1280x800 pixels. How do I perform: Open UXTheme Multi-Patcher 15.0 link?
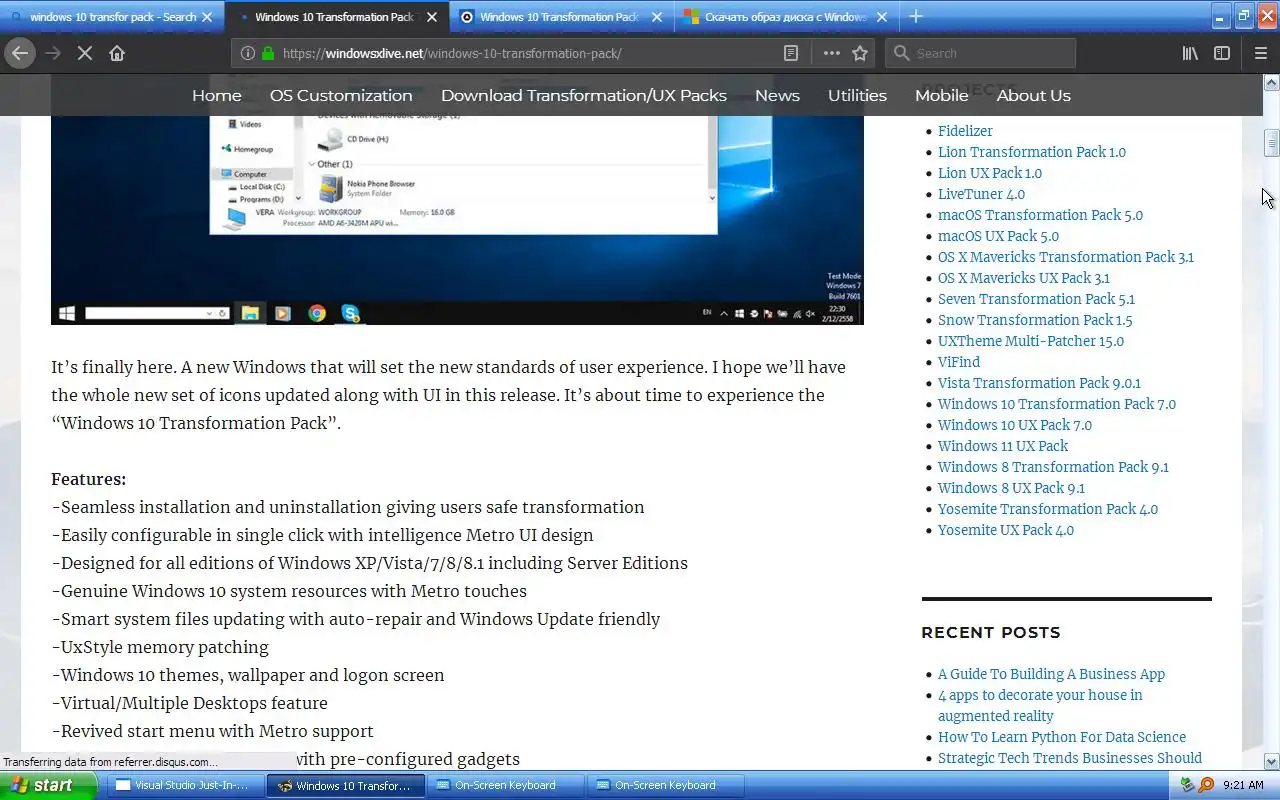coord(1031,341)
